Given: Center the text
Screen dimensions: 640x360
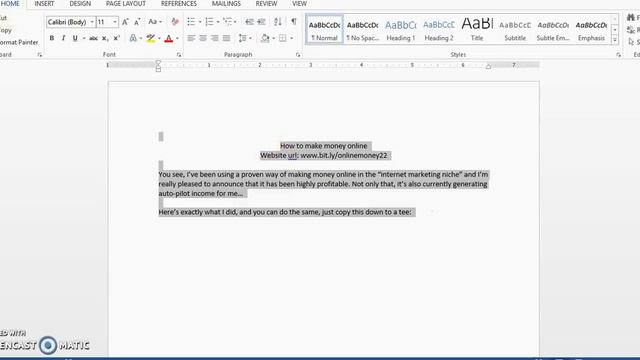Looking at the screenshot, I should [x=202, y=38].
